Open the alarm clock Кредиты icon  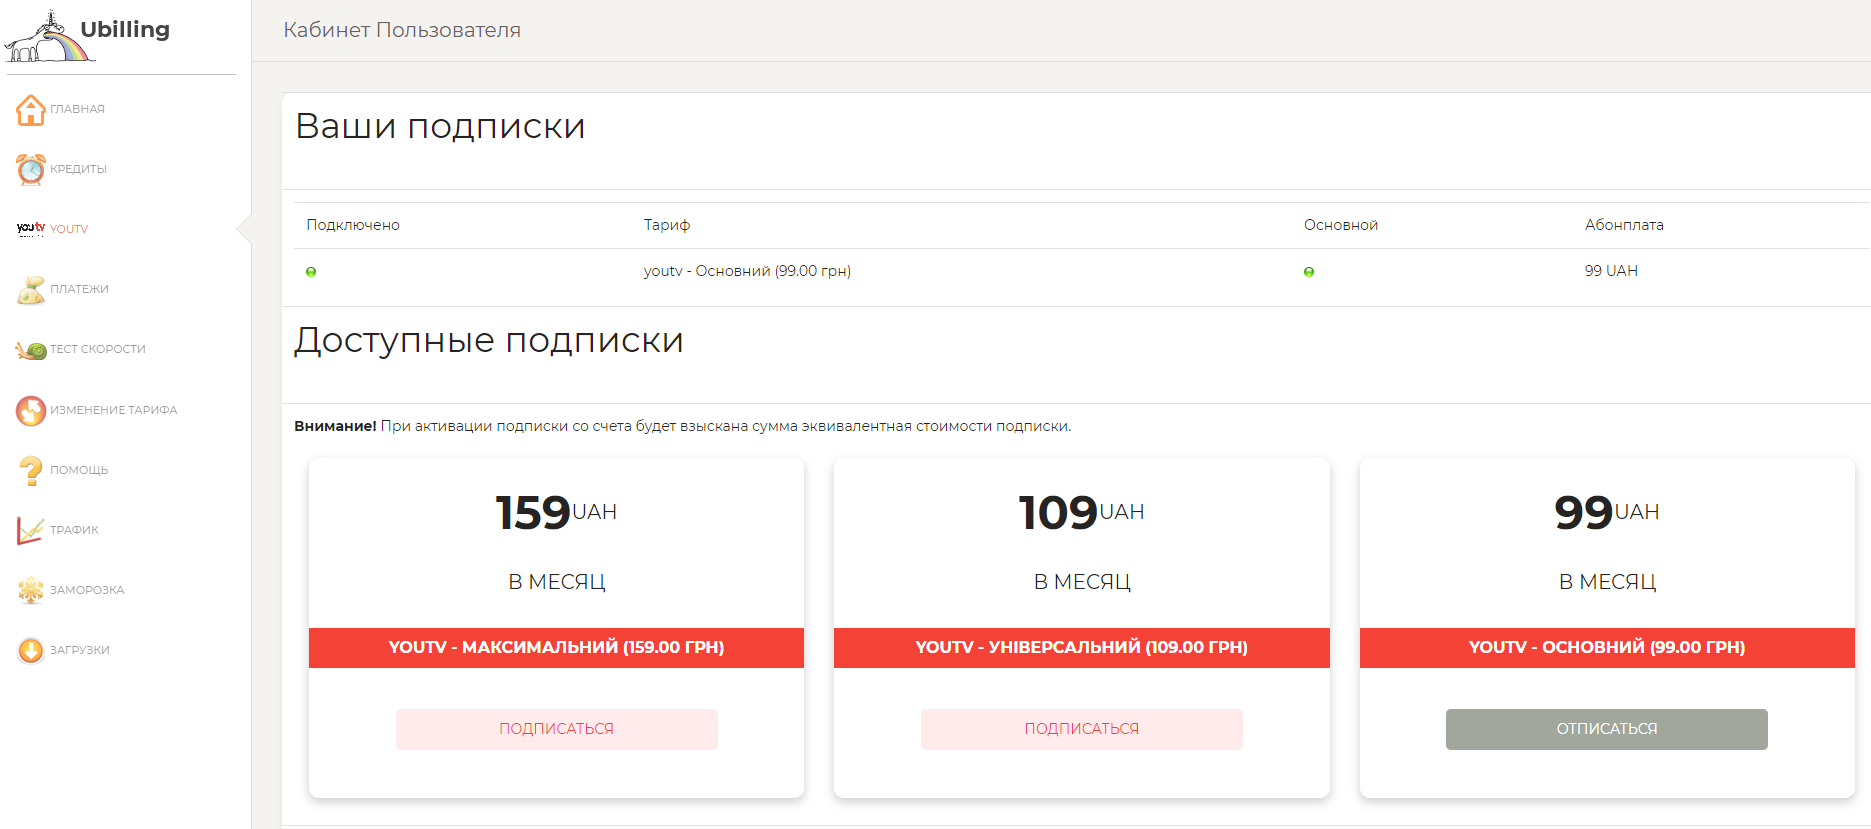tap(31, 169)
